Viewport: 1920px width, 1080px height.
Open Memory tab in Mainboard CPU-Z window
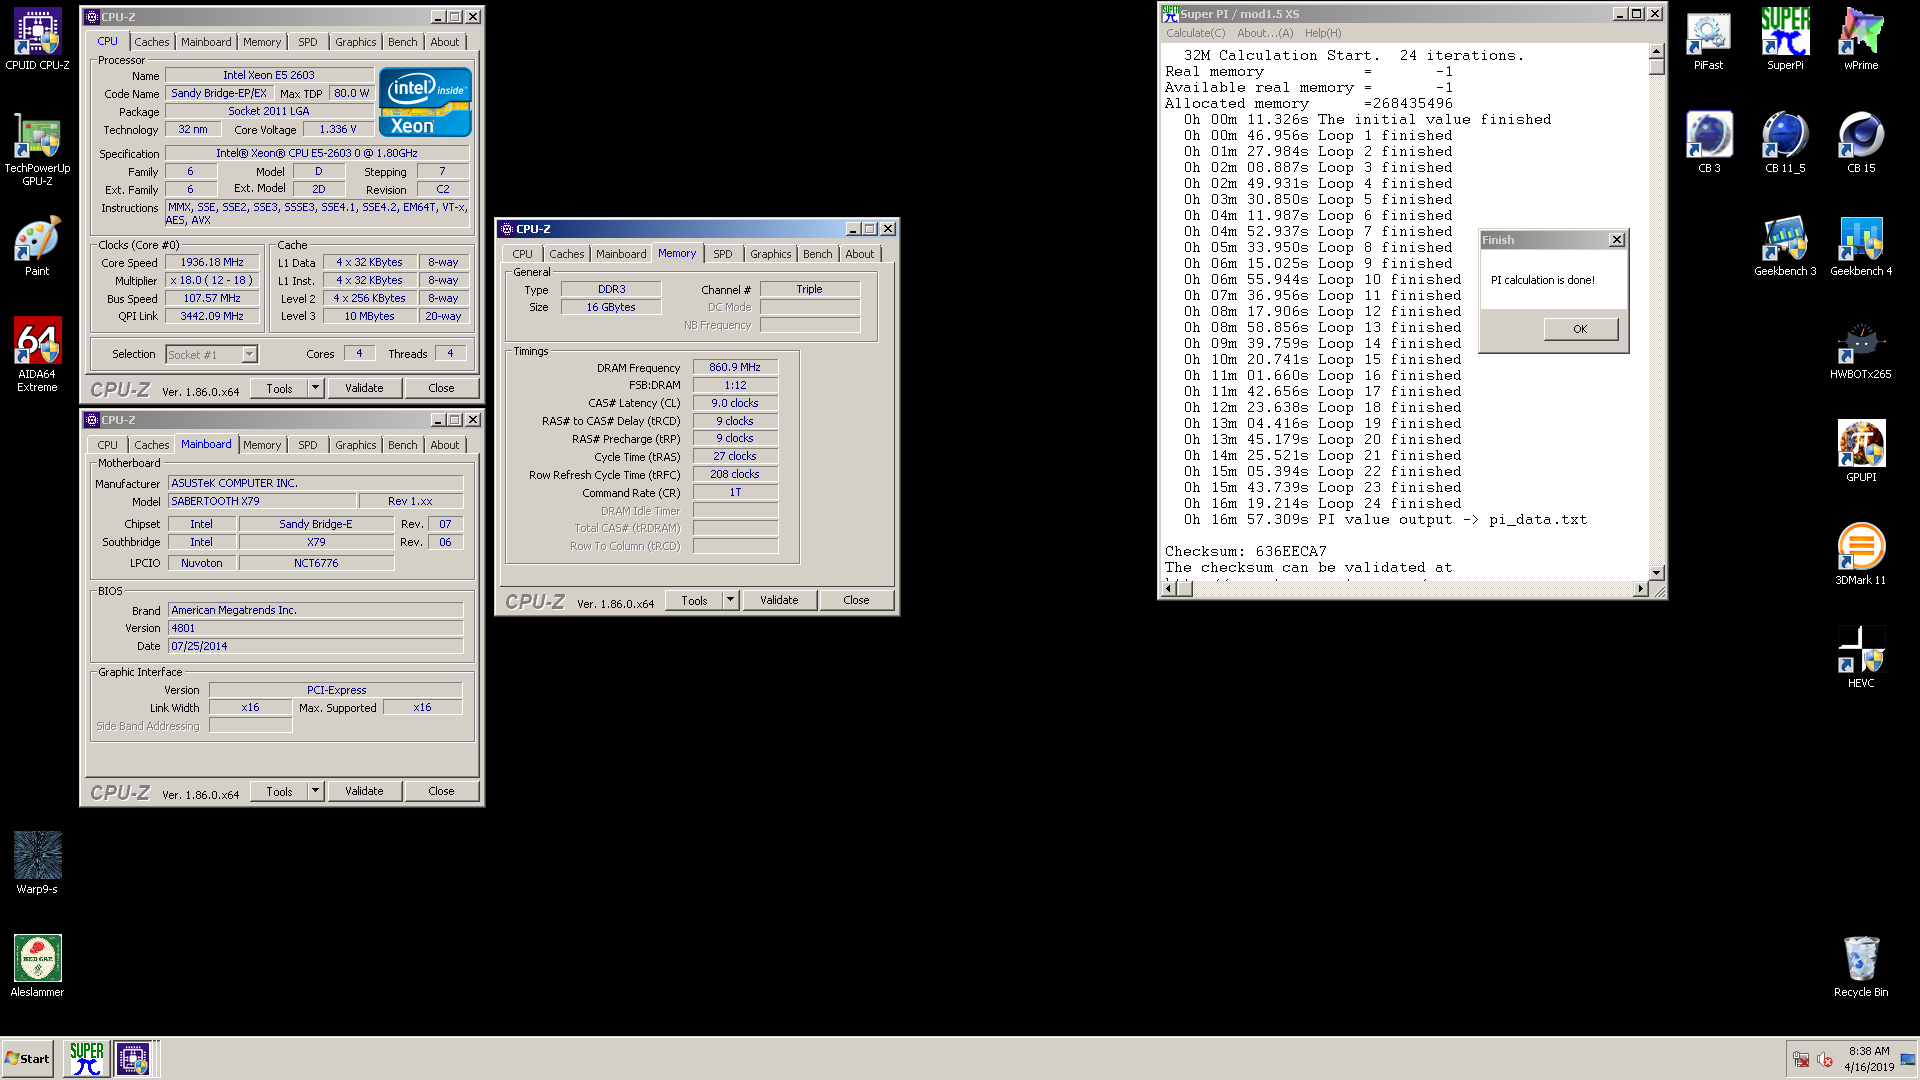click(x=262, y=445)
